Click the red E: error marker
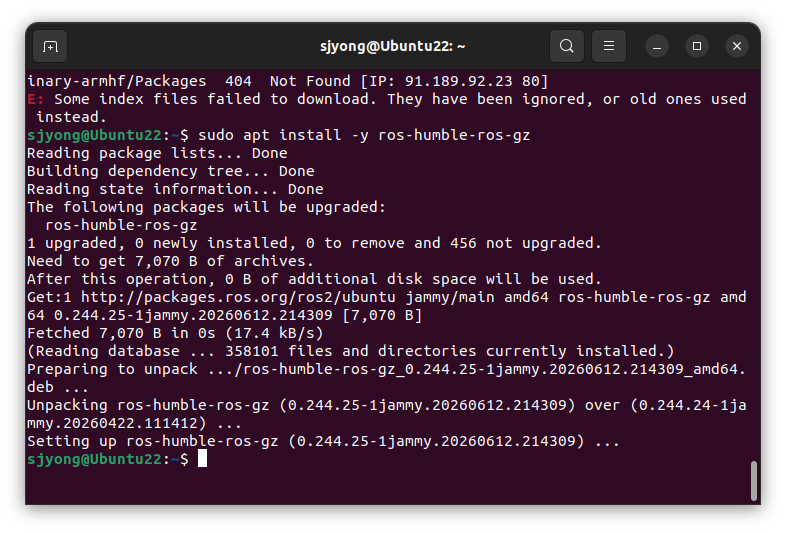The width and height of the screenshot is (786, 533). tap(36, 99)
